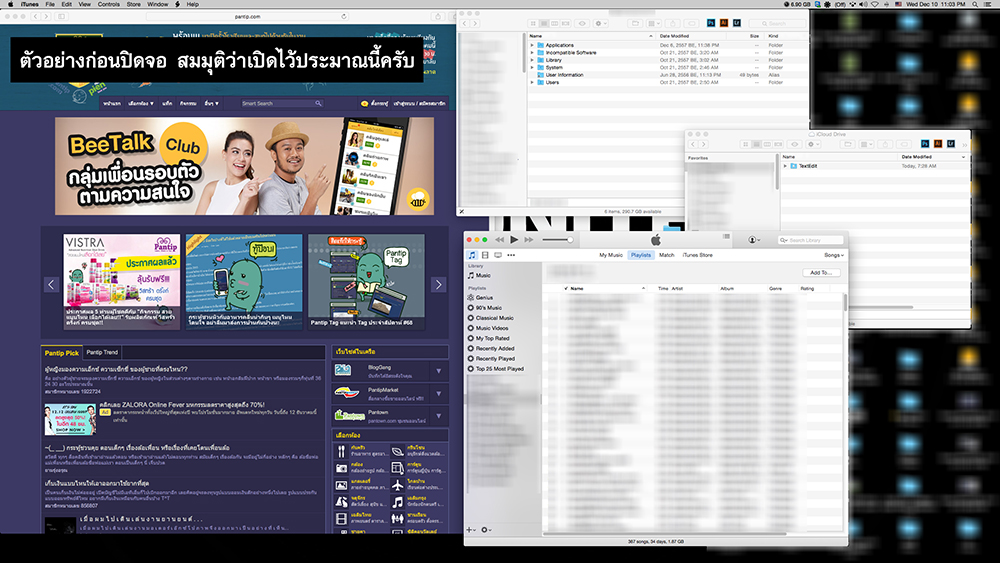The width and height of the screenshot is (1000, 563).
Task: Show next slide in Pantip carousel
Action: [x=438, y=284]
